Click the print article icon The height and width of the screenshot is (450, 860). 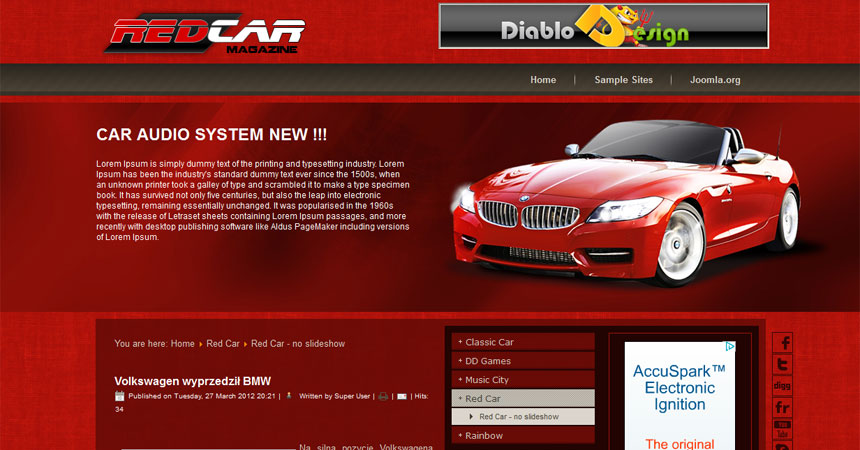tap(383, 396)
